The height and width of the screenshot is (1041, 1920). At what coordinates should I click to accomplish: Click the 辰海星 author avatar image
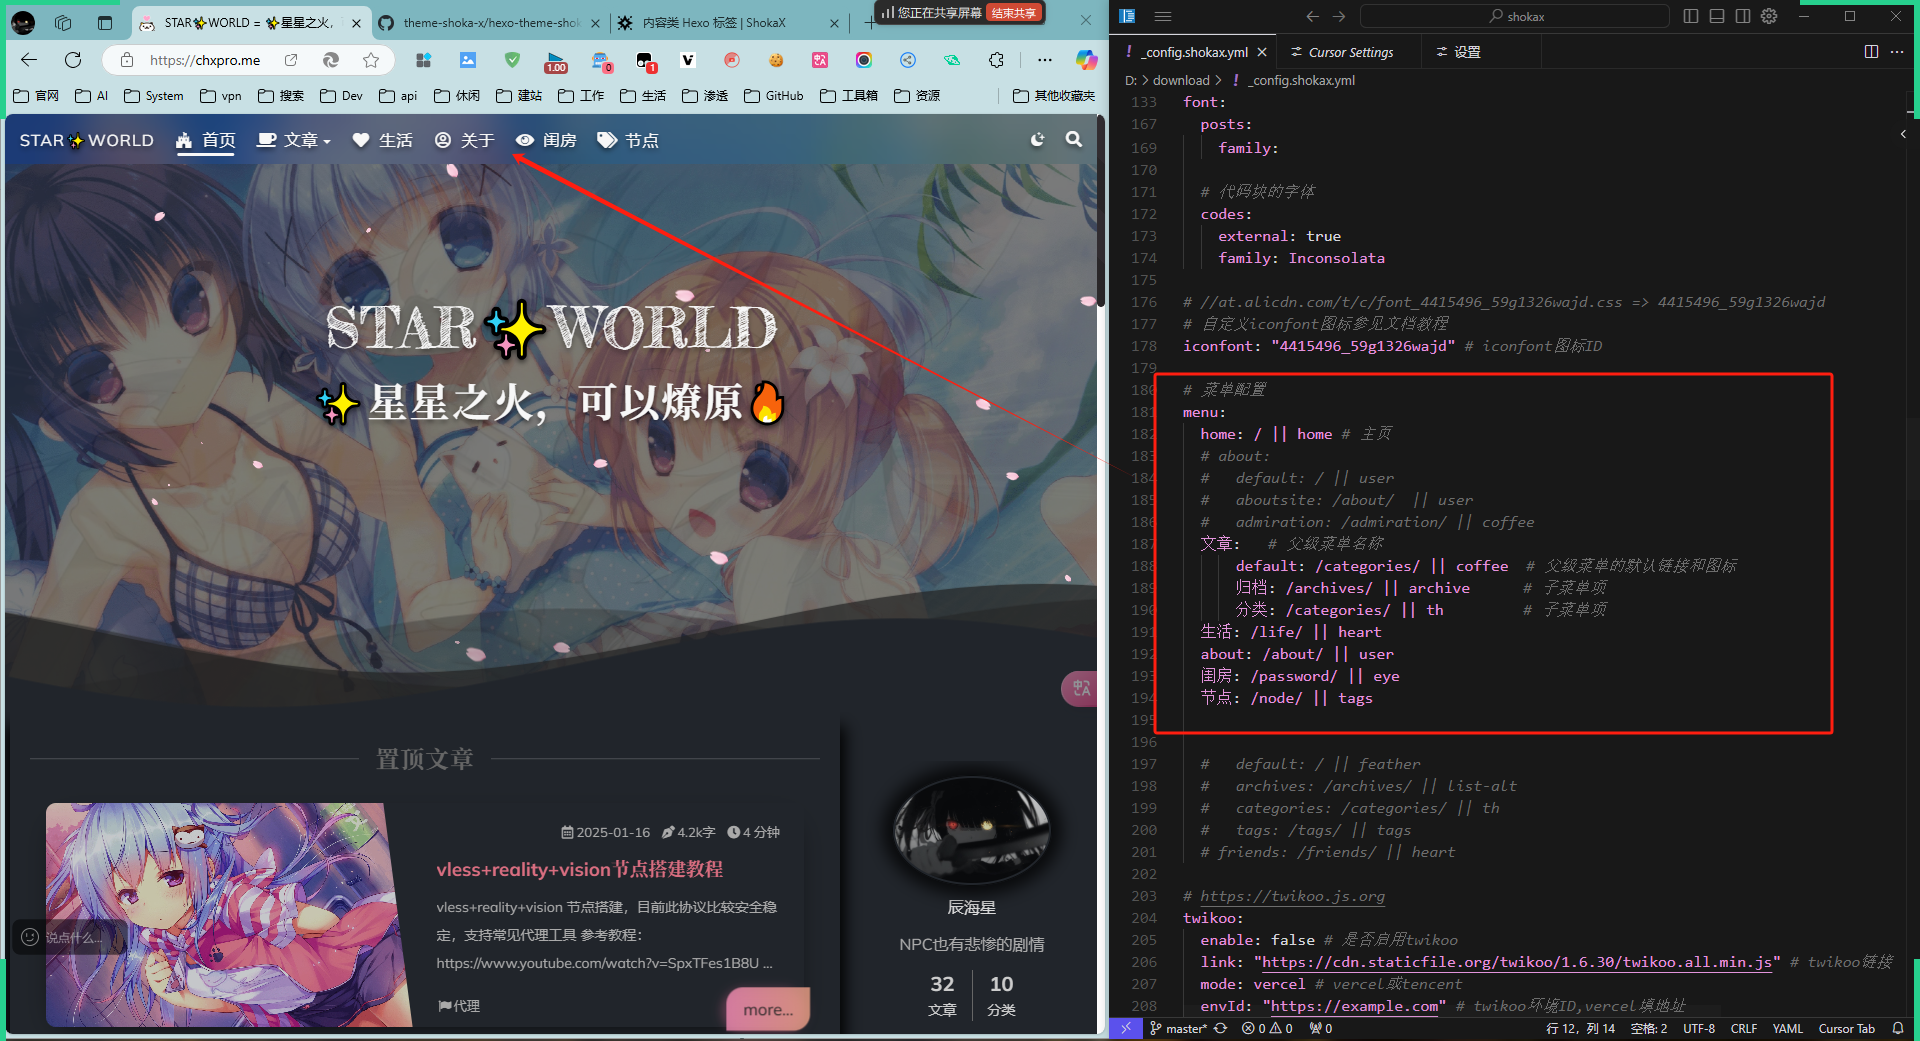click(x=971, y=831)
